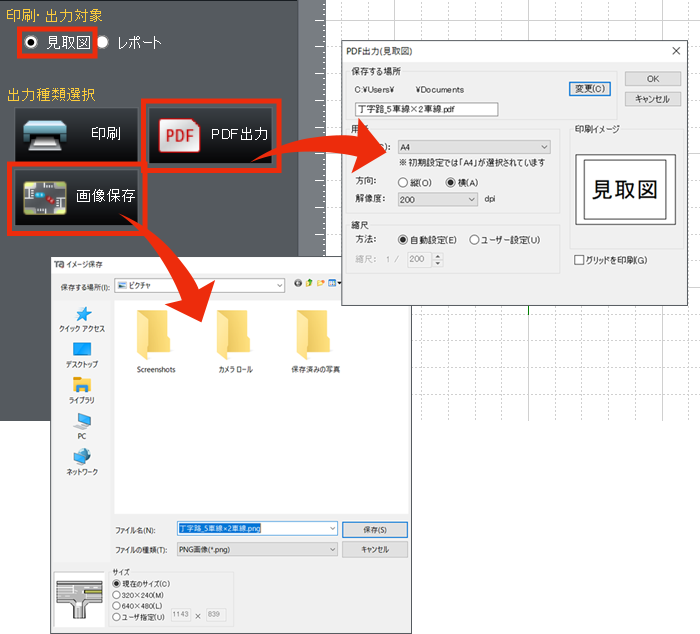Expand the ファイル名 dropdown arrow
The height and width of the screenshot is (634, 700).
(333, 528)
